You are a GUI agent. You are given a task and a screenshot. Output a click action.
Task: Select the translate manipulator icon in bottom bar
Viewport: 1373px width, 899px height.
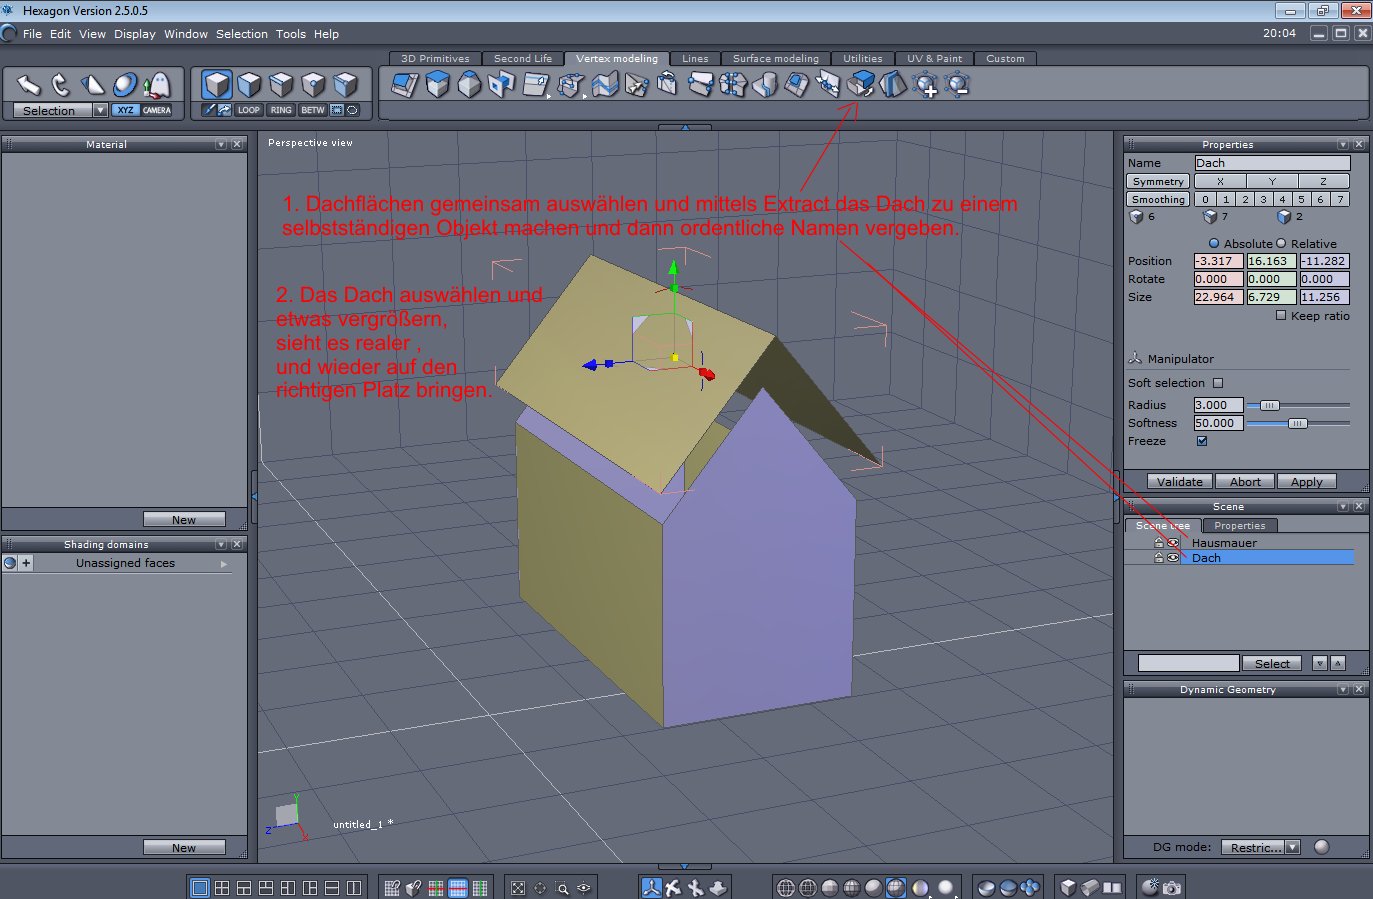tap(652, 888)
